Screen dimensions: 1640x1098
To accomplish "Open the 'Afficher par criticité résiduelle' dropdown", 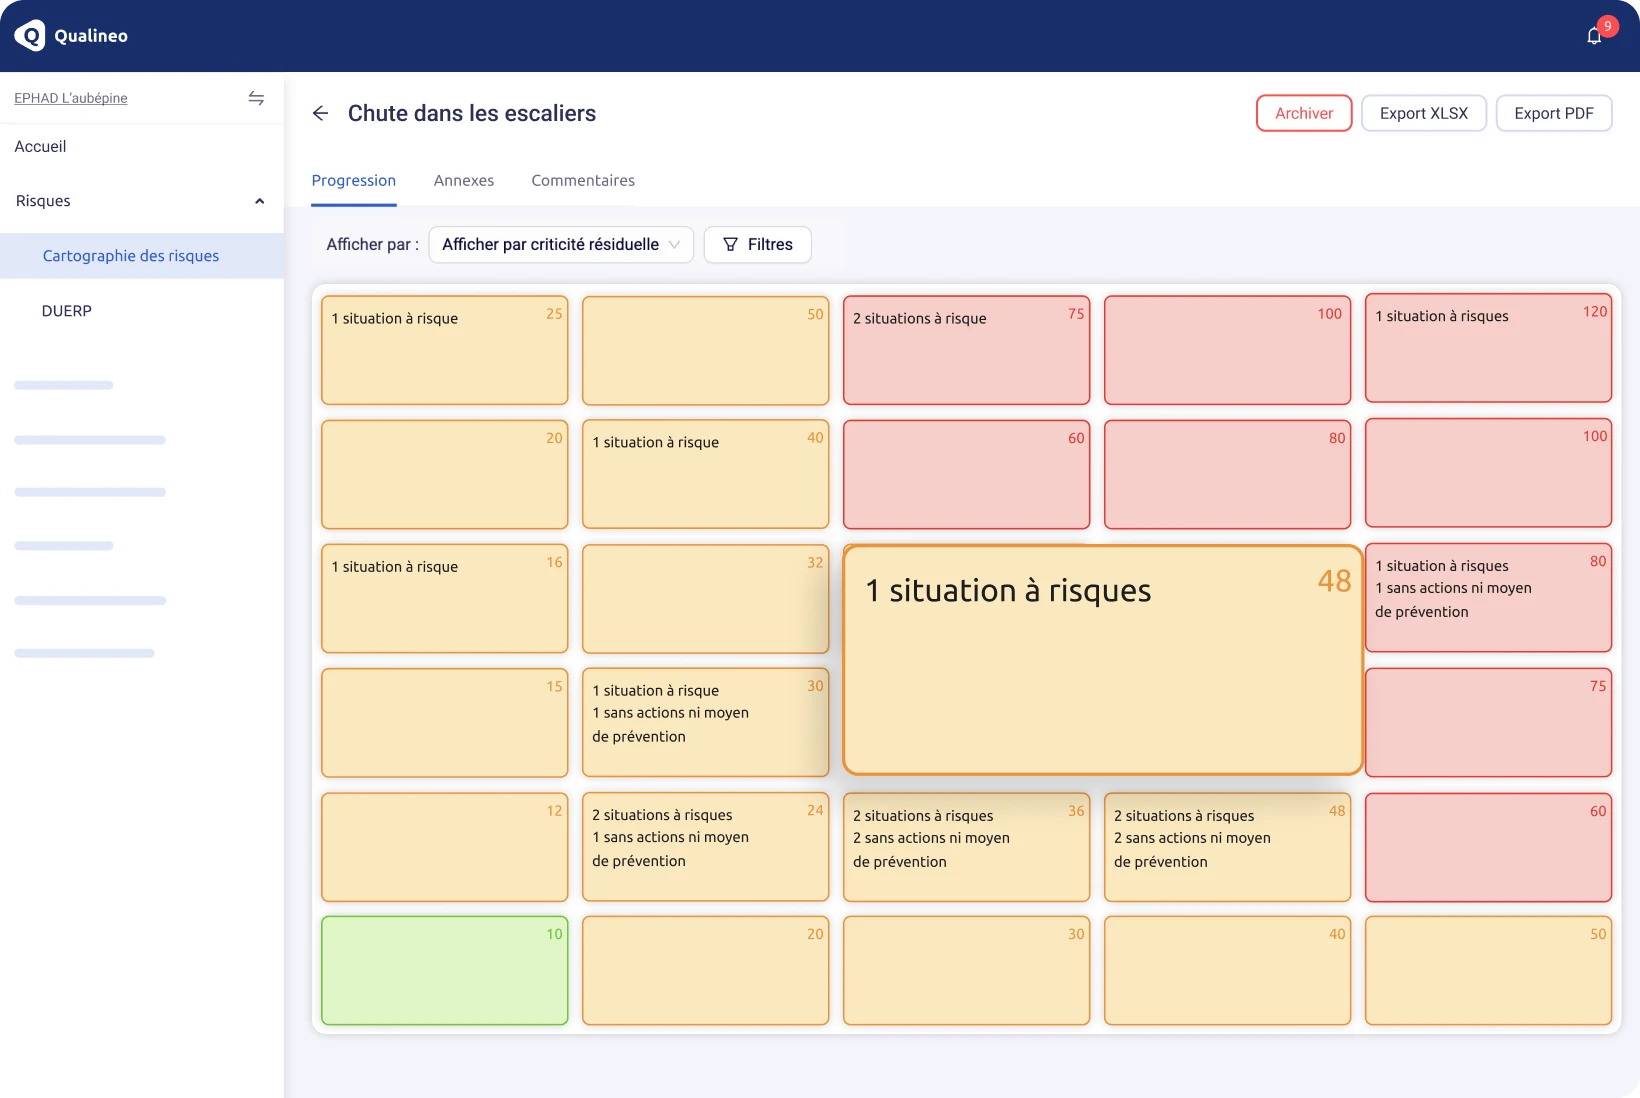I will 561,244.
